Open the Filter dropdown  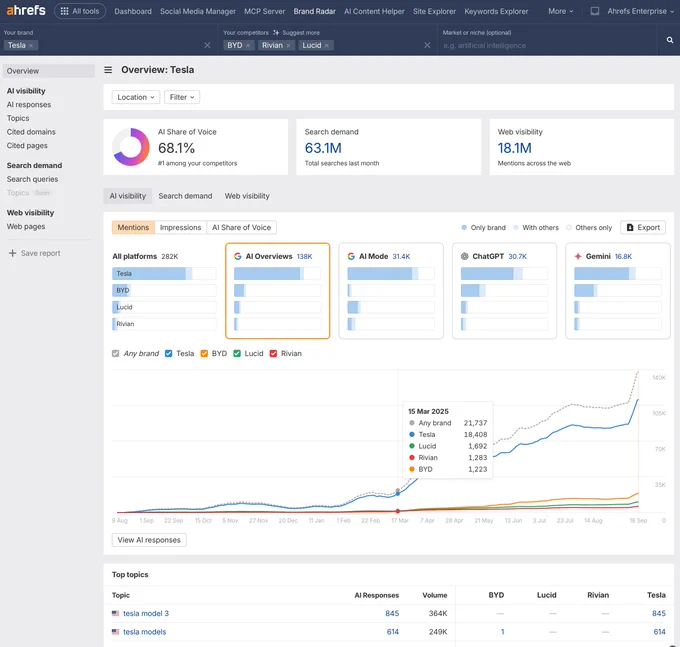click(182, 97)
